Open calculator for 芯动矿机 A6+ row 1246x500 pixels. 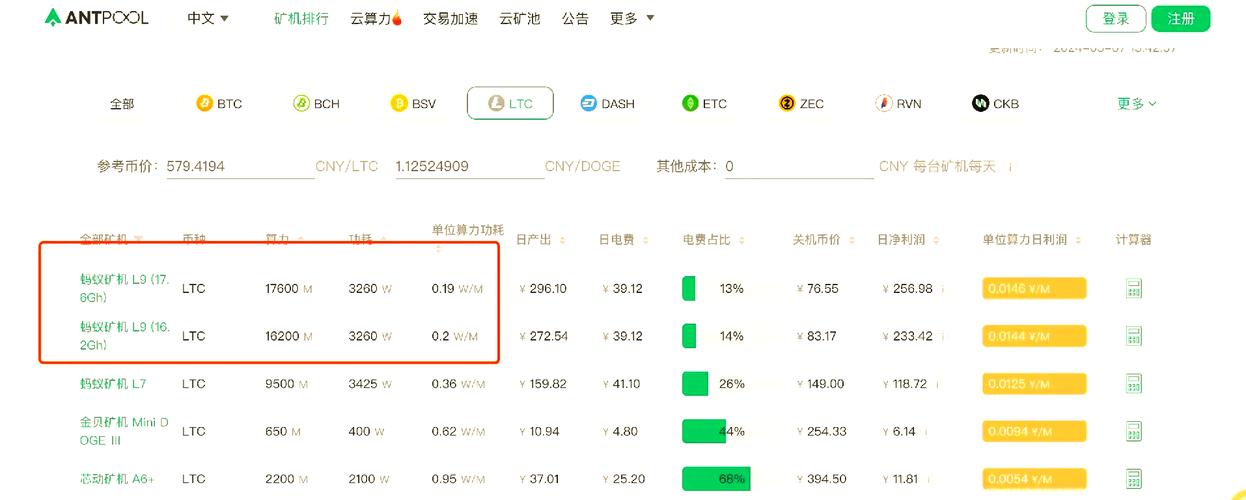click(1133, 479)
